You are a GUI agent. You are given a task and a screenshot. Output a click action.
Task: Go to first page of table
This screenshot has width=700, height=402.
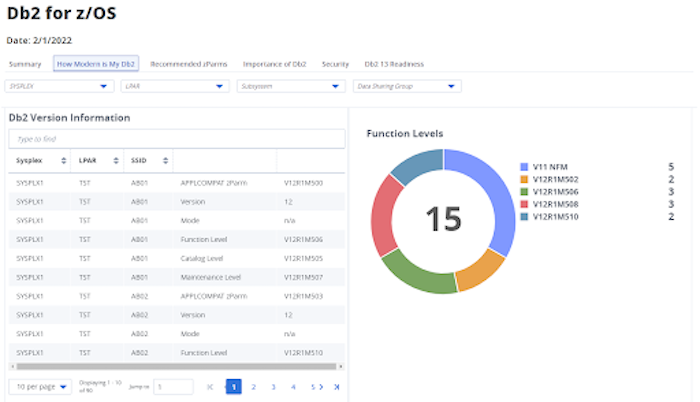pyautogui.click(x=210, y=386)
